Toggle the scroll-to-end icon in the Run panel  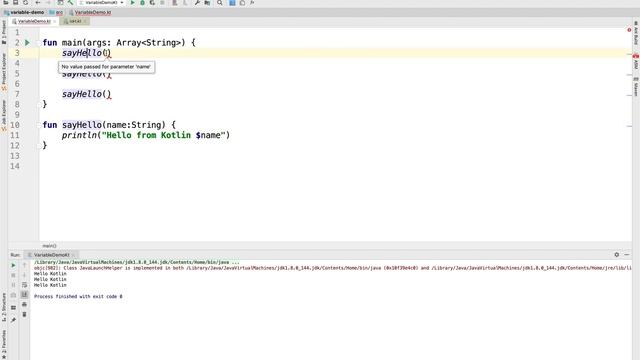click(24, 295)
